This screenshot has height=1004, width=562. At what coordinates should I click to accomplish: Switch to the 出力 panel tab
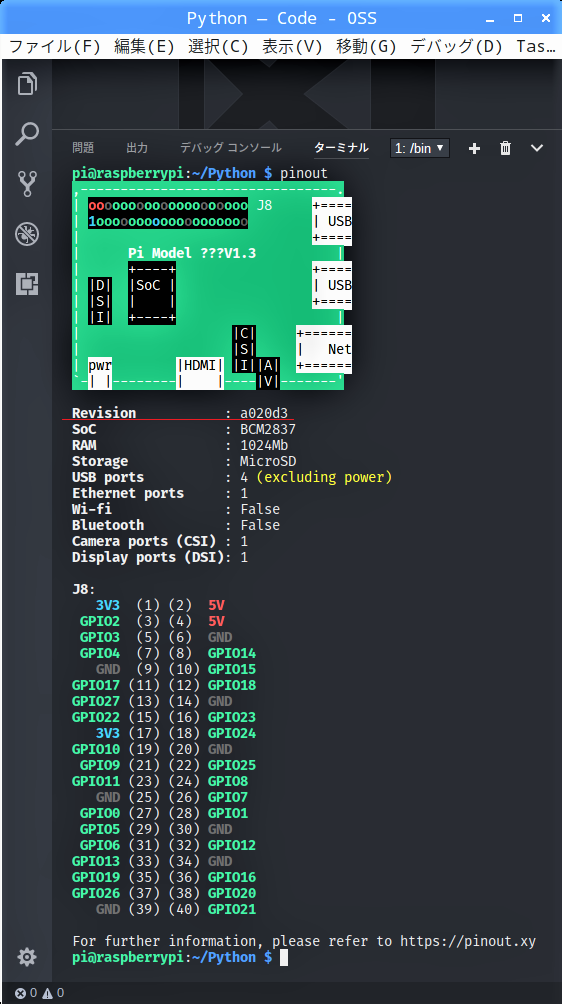137,148
